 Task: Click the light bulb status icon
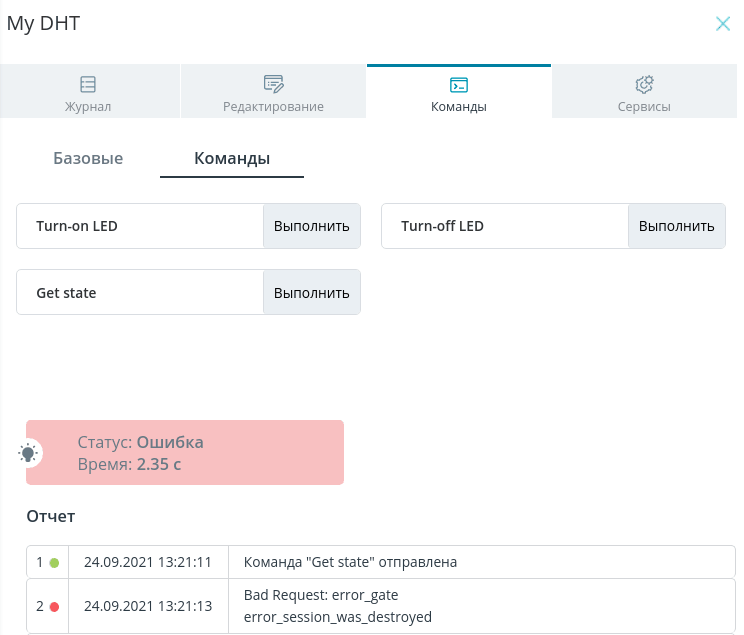28,453
